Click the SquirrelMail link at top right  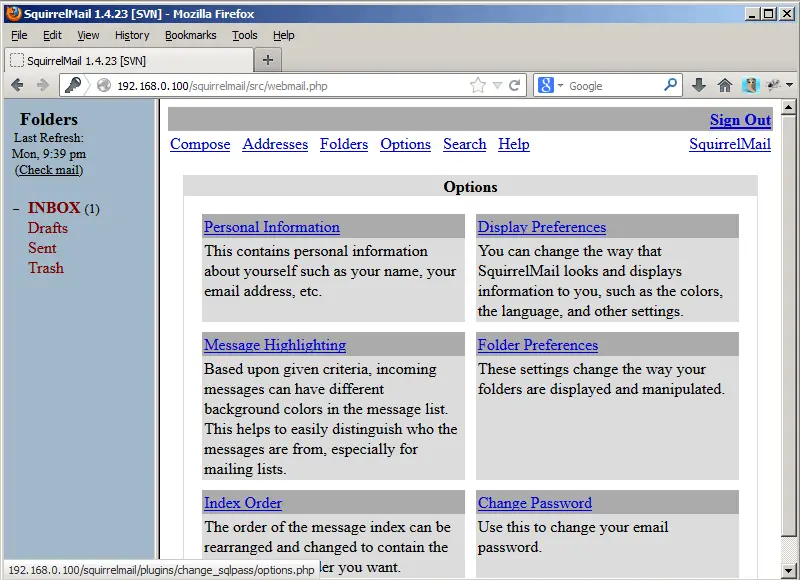[x=730, y=144]
